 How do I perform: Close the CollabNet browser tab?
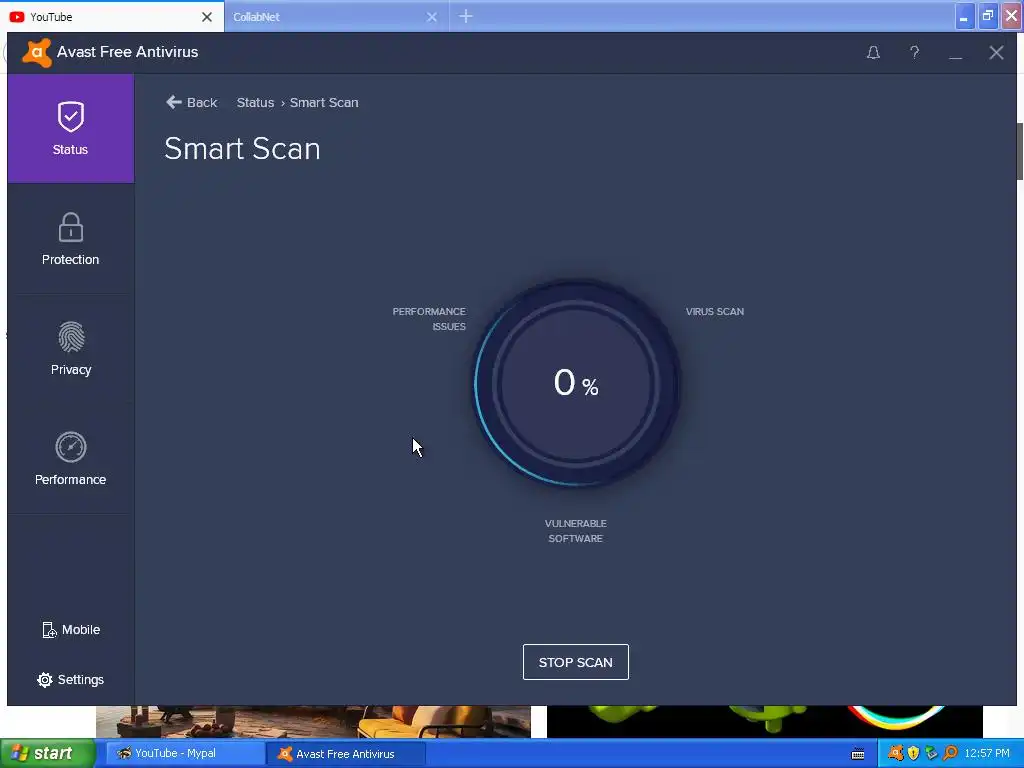[432, 17]
